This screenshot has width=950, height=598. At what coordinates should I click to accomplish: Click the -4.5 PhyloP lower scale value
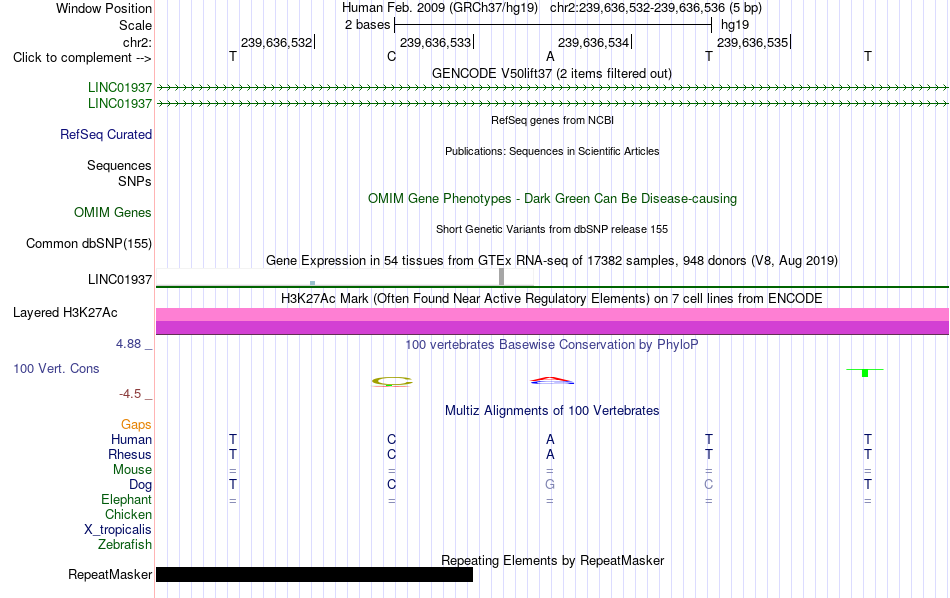coord(130,394)
